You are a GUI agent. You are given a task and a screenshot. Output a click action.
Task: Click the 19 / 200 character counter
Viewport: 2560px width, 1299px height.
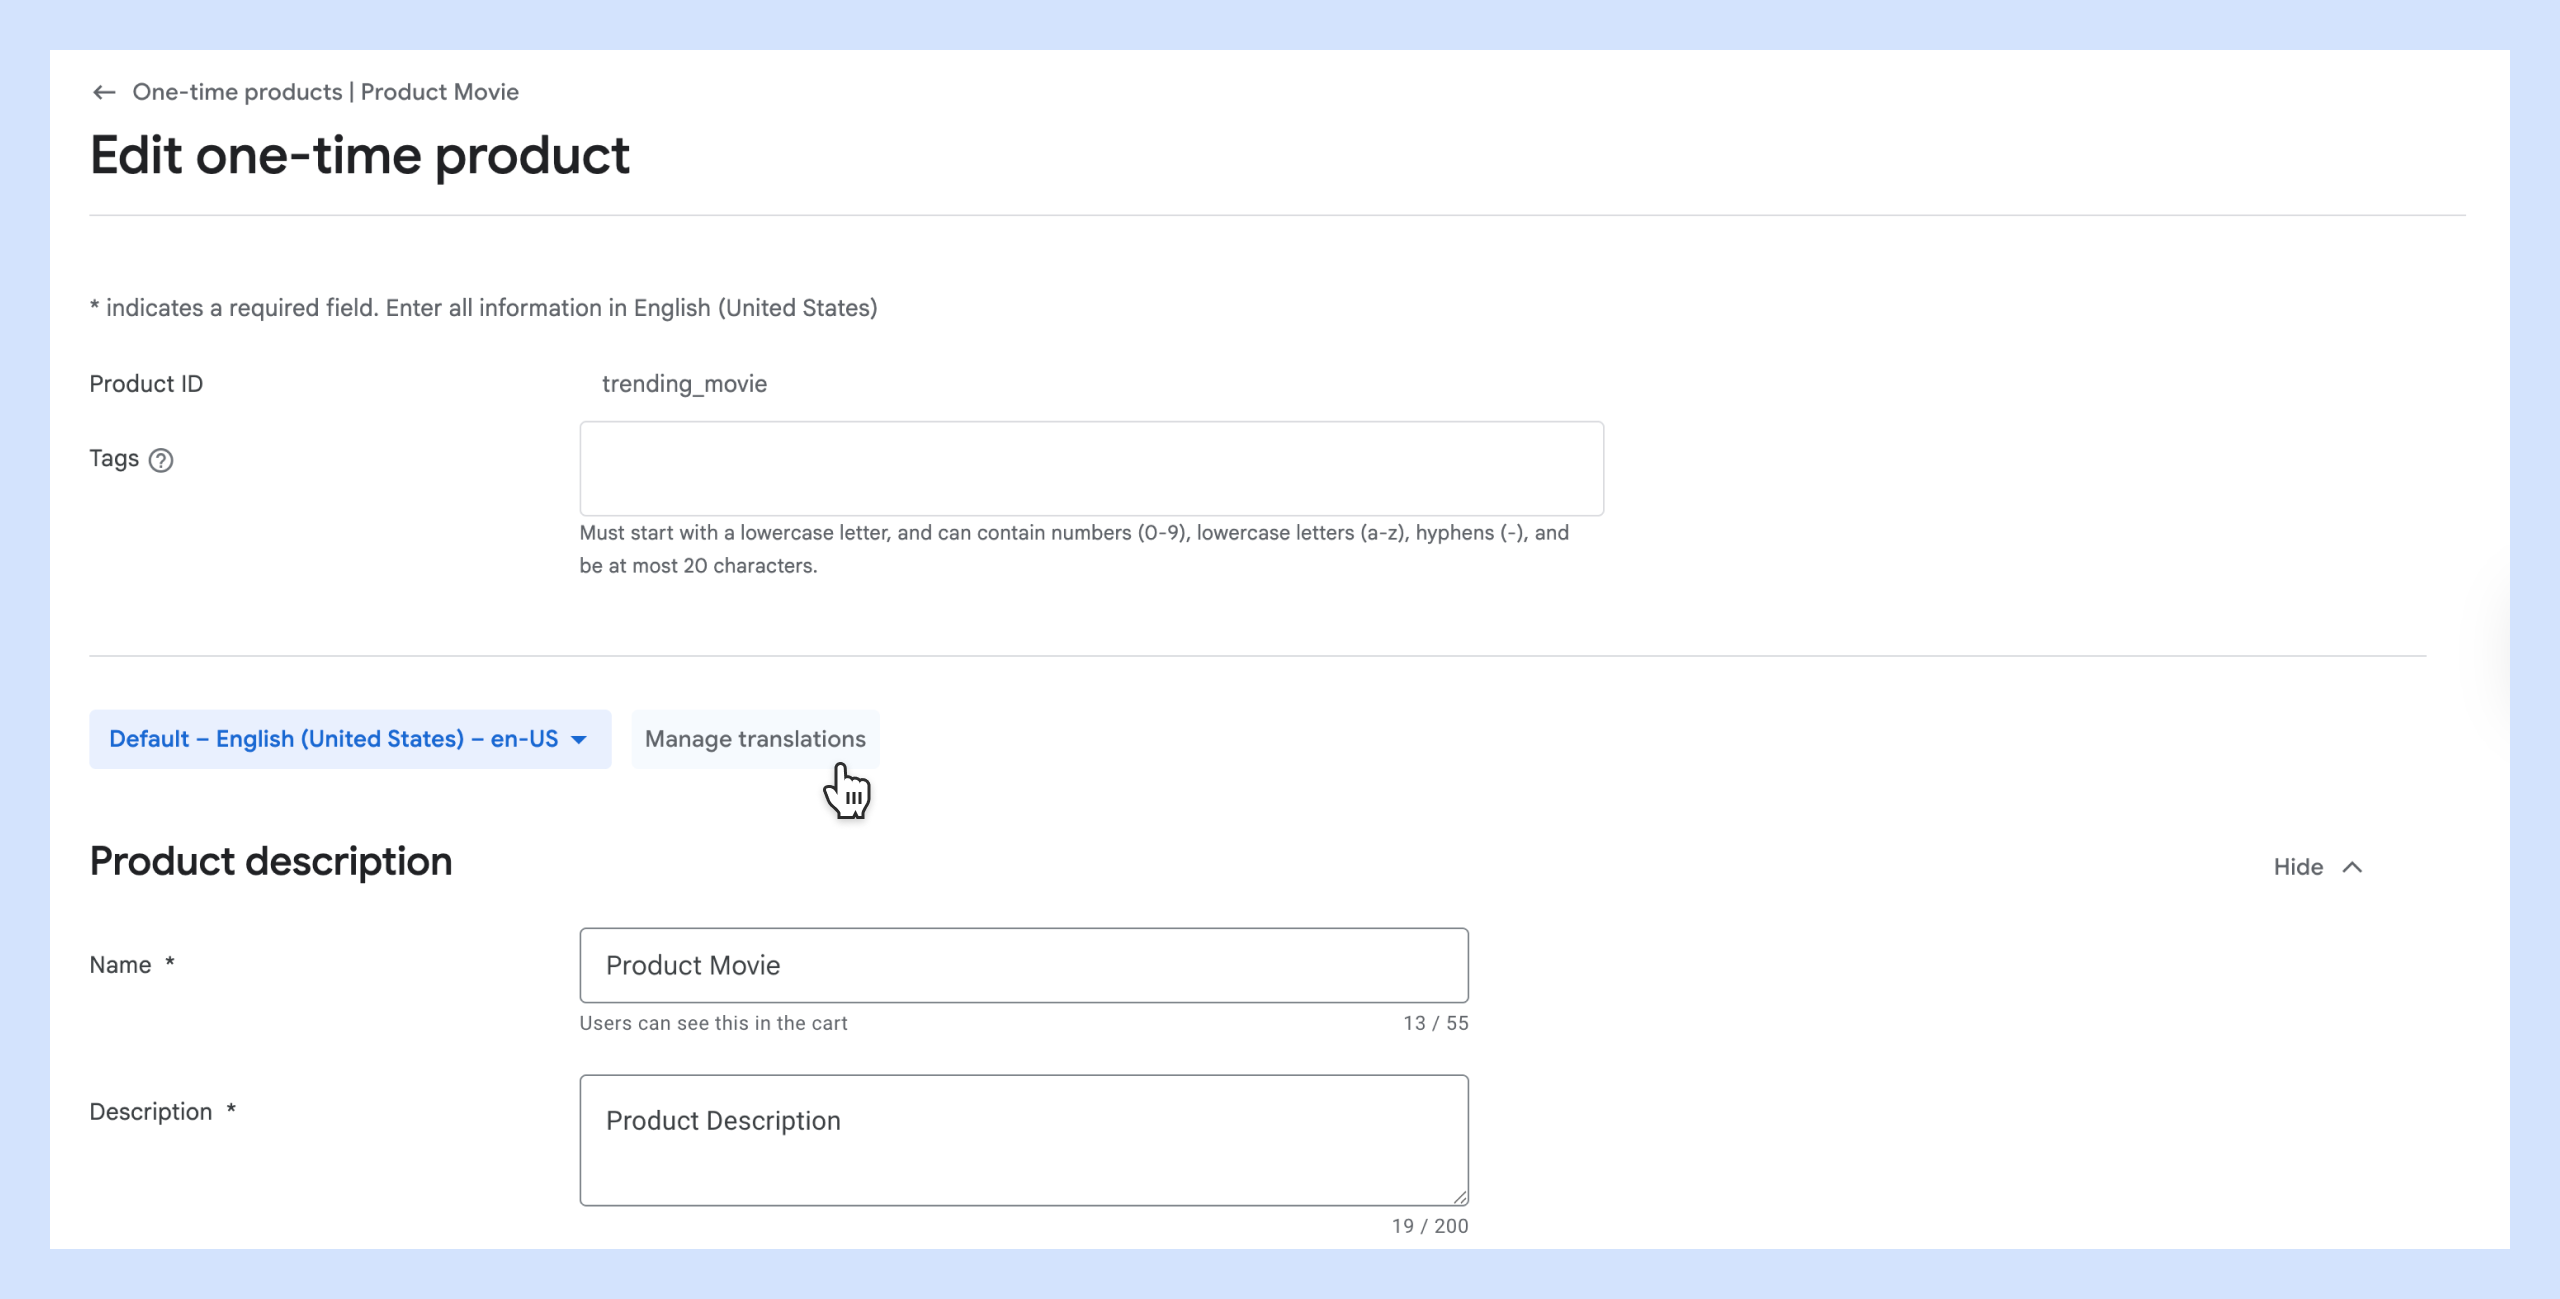1429,1225
